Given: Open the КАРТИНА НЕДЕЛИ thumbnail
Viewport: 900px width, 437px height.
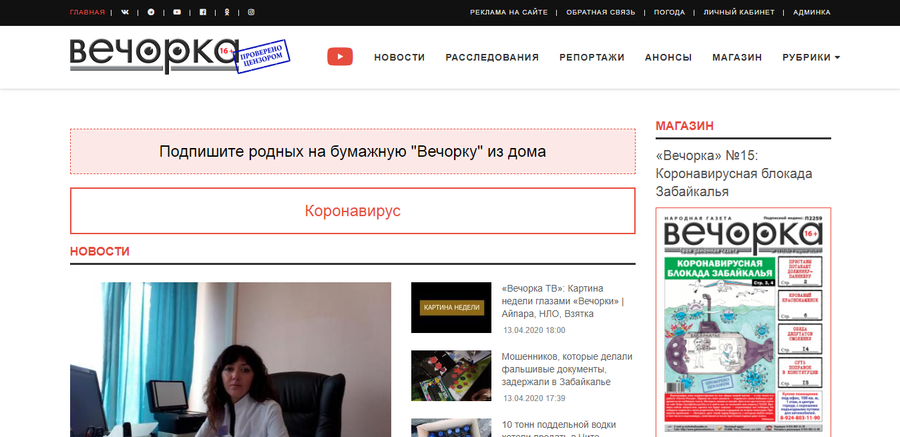Looking at the screenshot, I should 451,307.
